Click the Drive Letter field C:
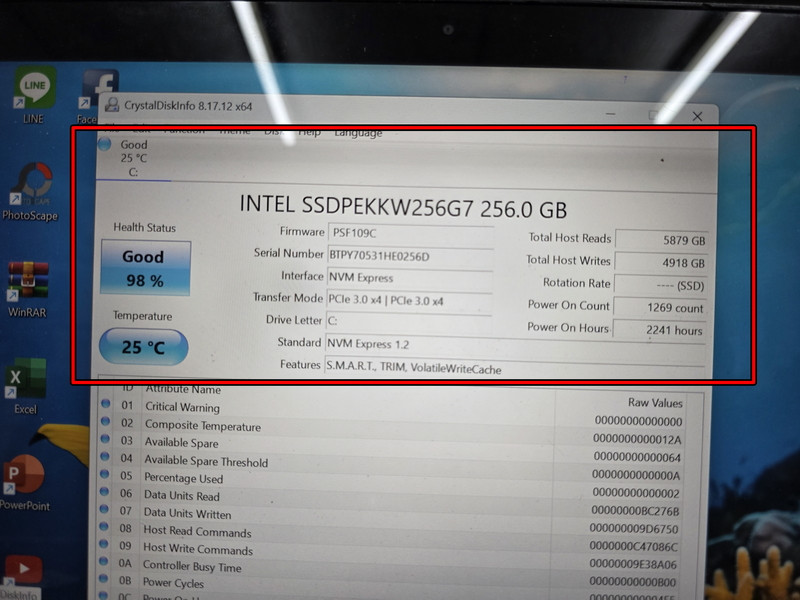 (409, 322)
